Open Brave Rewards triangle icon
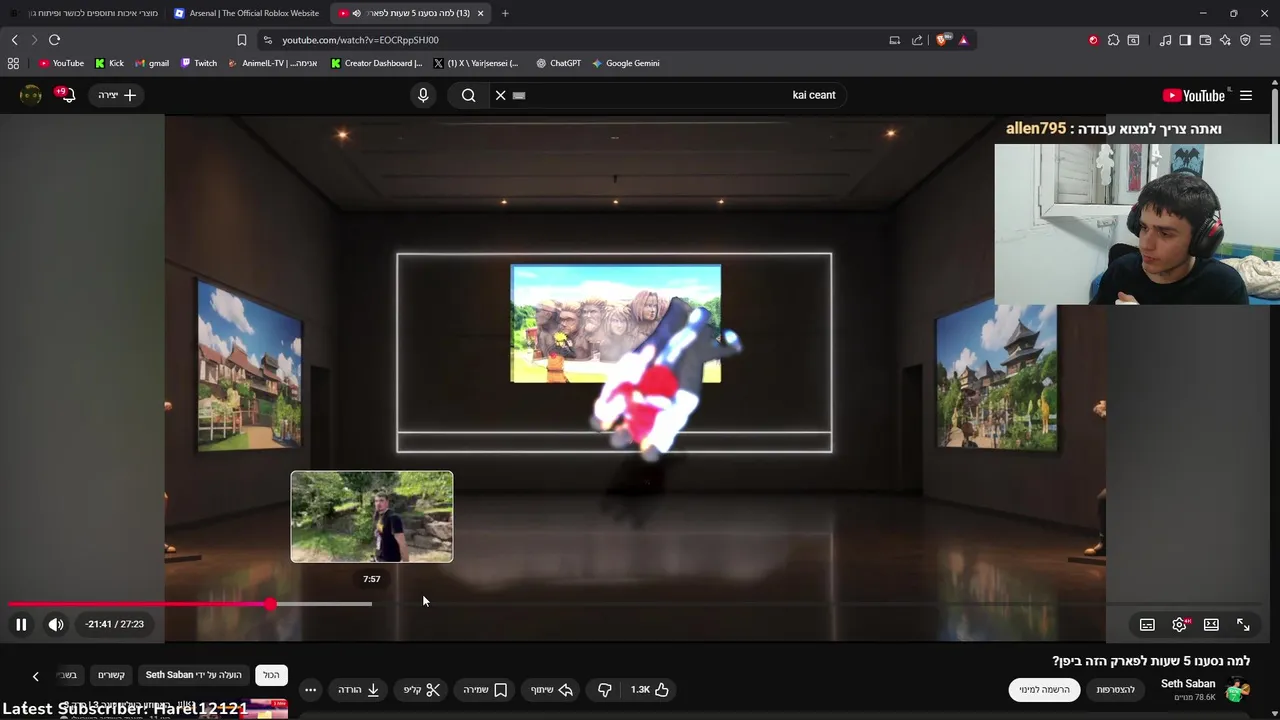 [963, 40]
